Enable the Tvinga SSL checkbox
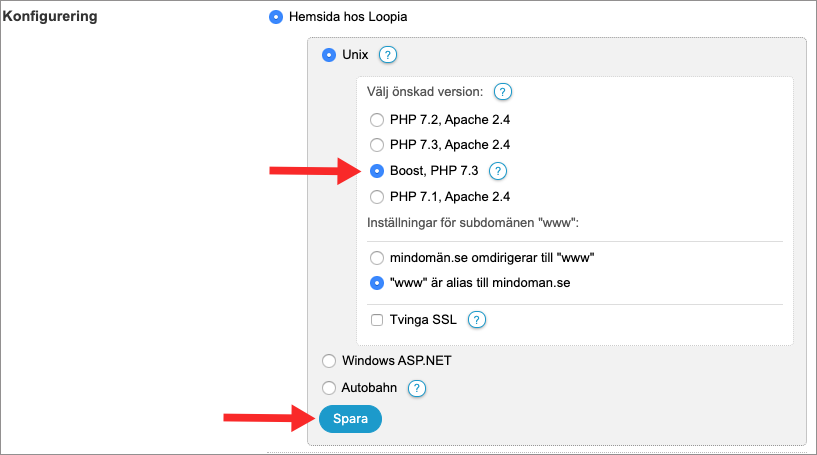Image resolution: width=817 pixels, height=455 pixels. [x=377, y=320]
